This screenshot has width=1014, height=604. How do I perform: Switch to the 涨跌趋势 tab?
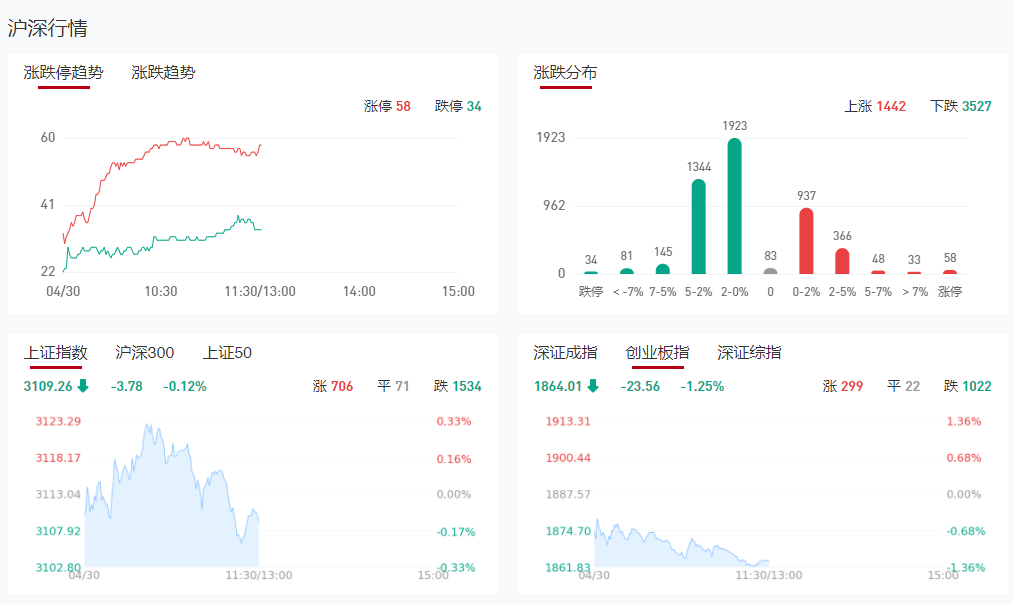pos(163,73)
